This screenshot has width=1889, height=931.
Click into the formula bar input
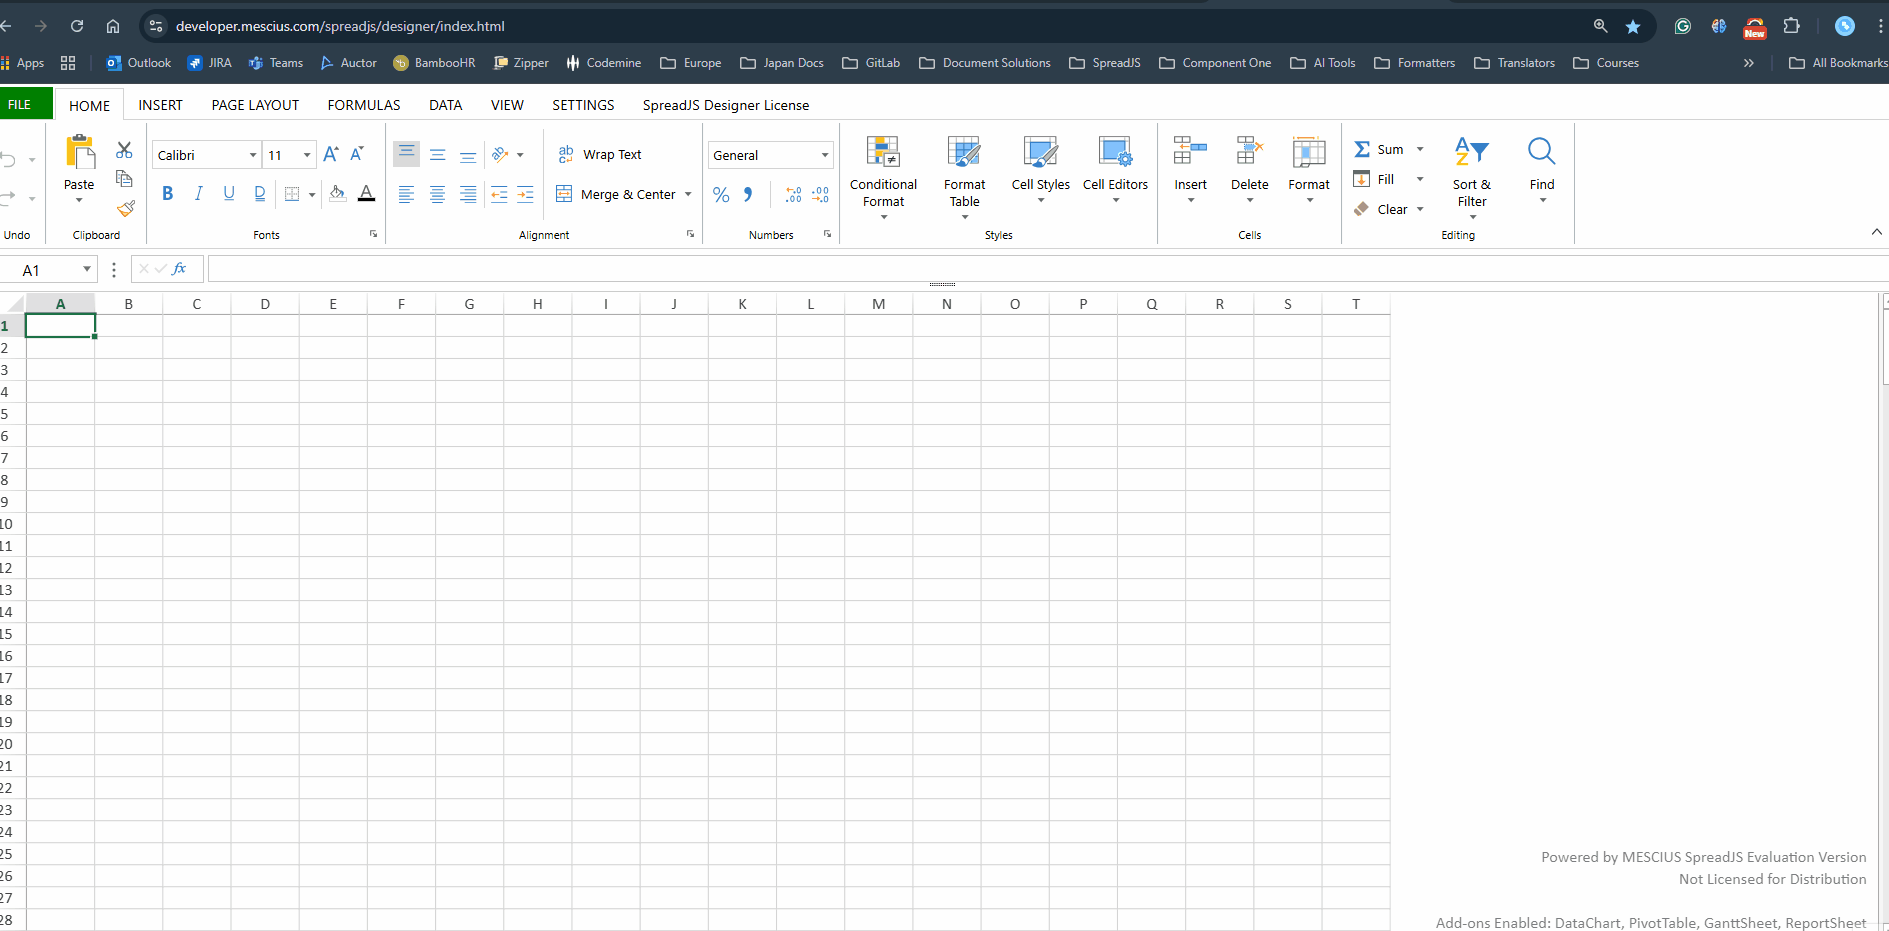[1048, 269]
